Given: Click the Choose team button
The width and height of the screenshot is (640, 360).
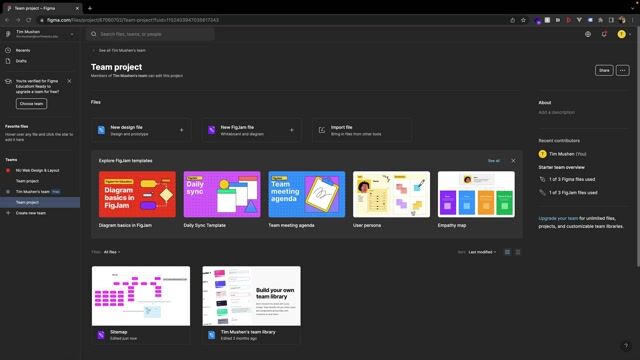Looking at the screenshot, I should [x=31, y=104].
